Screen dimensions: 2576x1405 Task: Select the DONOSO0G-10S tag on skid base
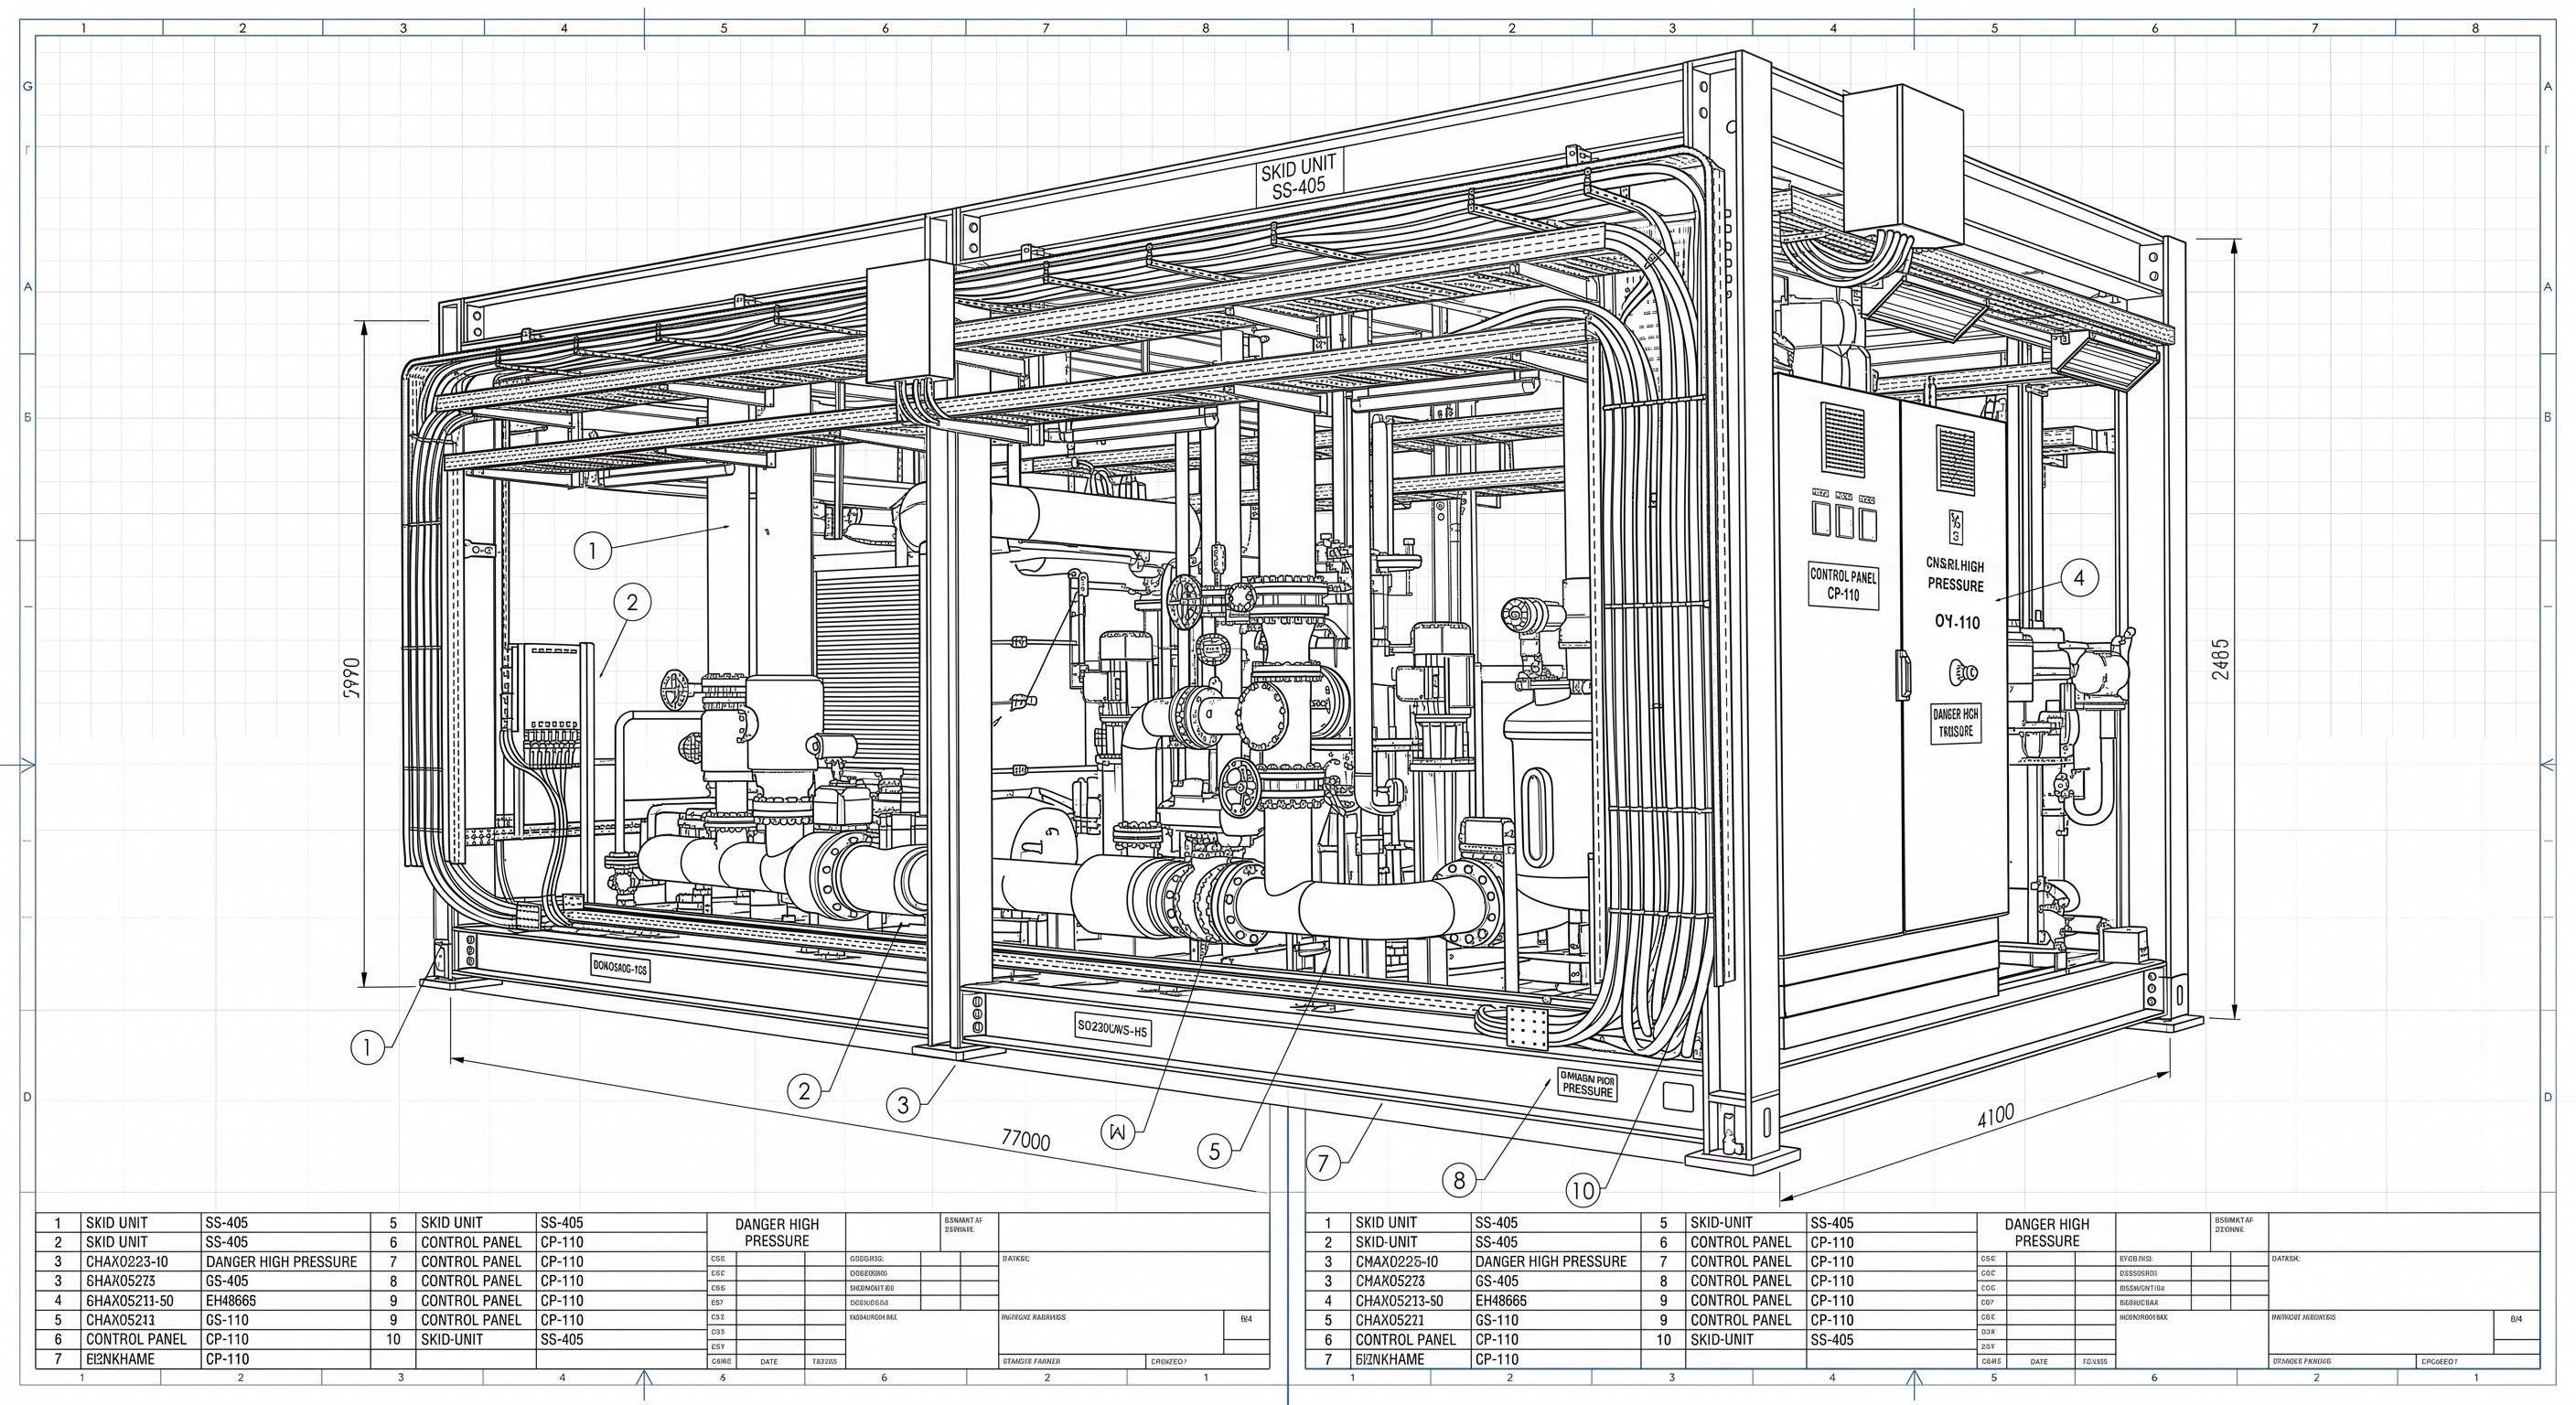[x=621, y=968]
